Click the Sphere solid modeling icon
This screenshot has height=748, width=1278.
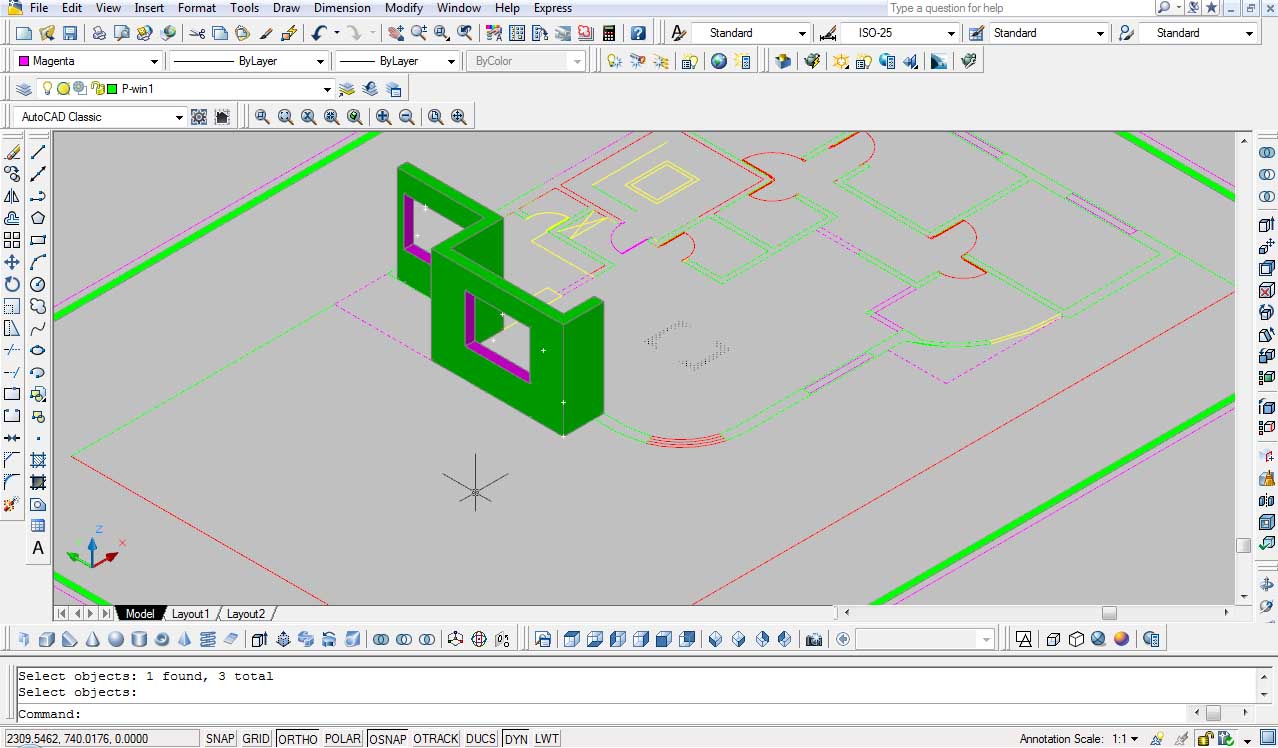point(116,639)
